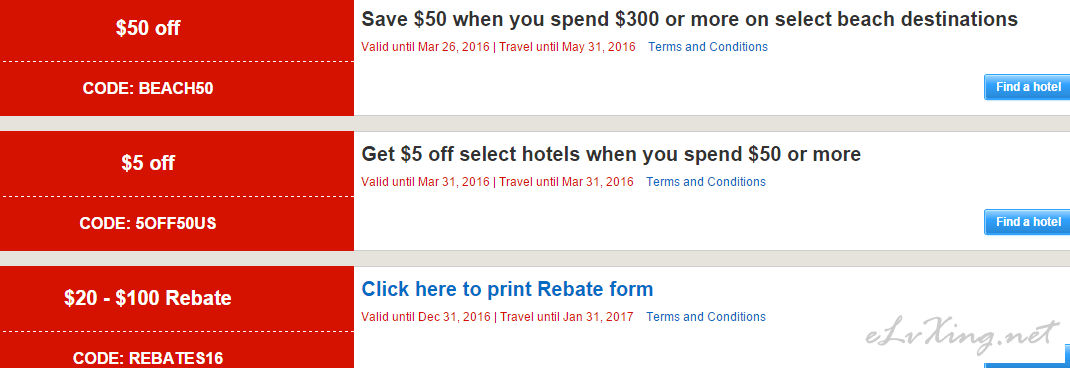Click here to print Rebate form link
This screenshot has width=1070, height=368.
(x=507, y=289)
